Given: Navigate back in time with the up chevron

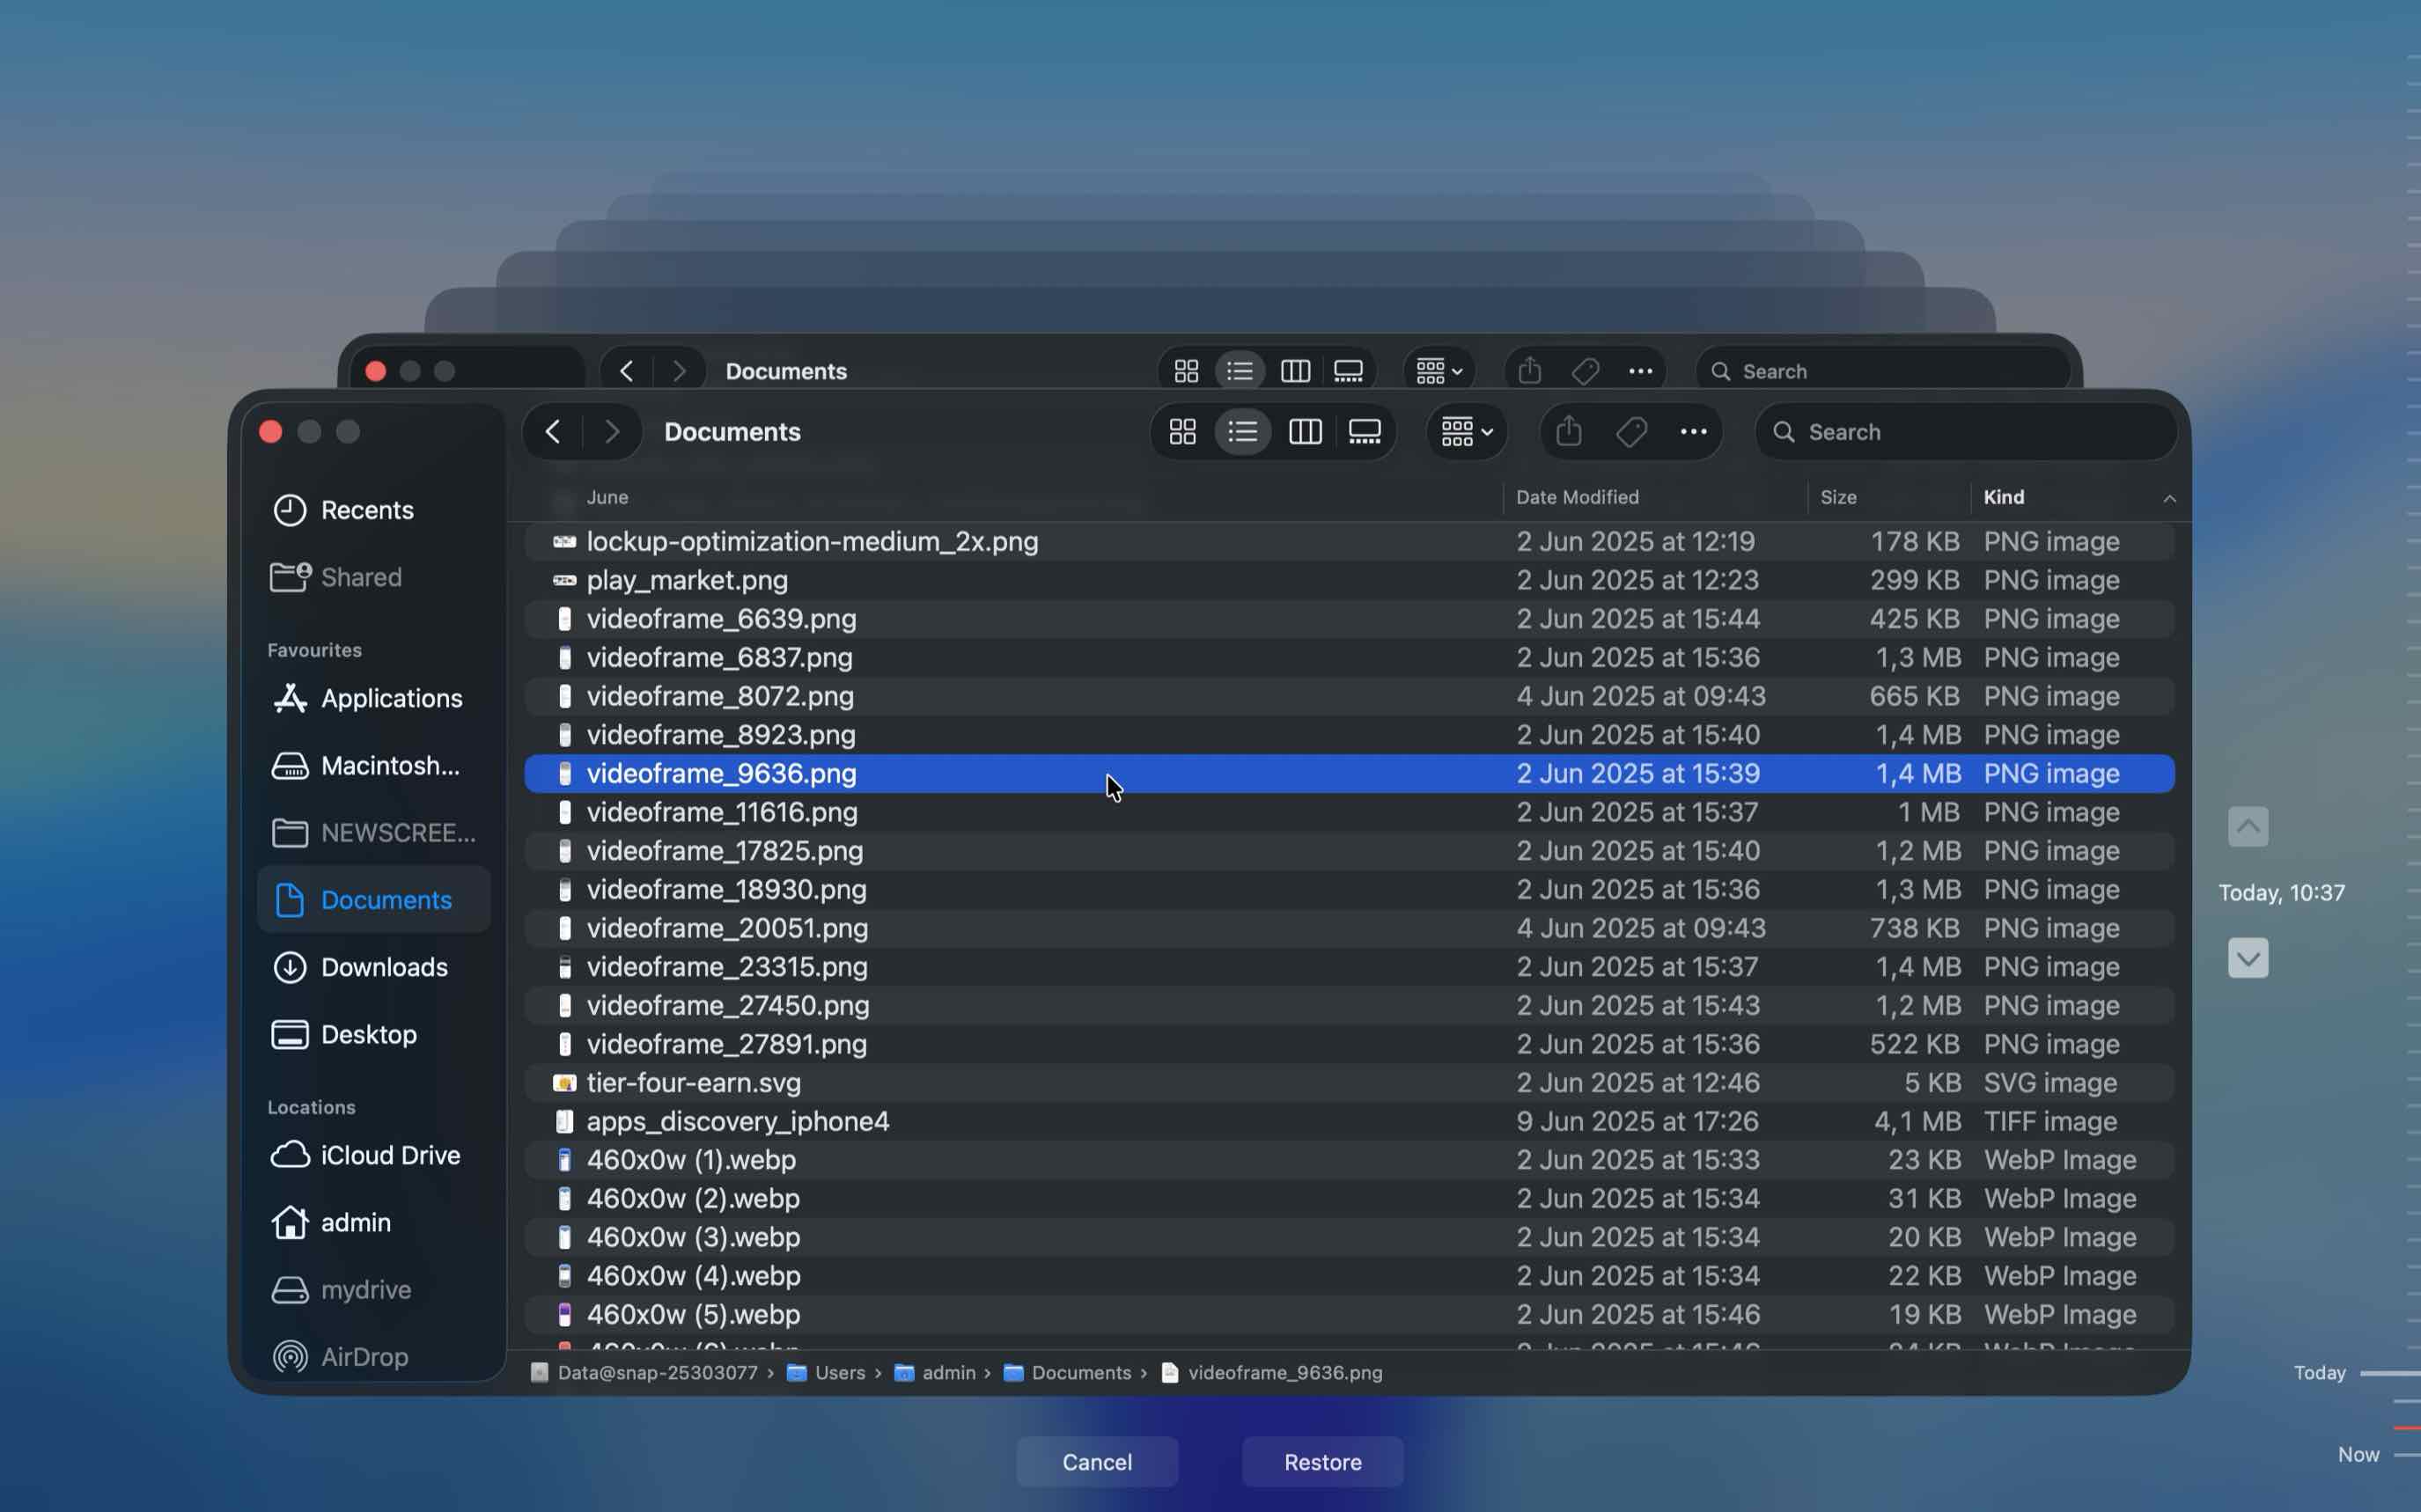Looking at the screenshot, I should [x=2248, y=826].
